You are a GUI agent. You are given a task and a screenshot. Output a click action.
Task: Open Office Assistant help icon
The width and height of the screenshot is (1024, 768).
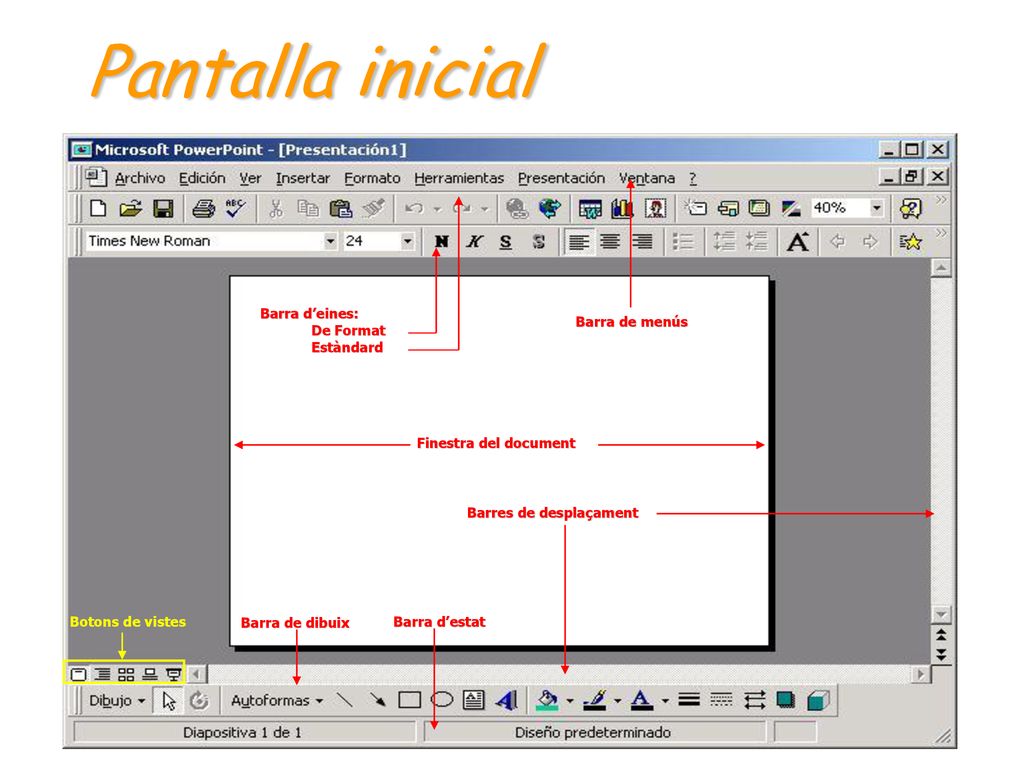pyautogui.click(x=910, y=208)
